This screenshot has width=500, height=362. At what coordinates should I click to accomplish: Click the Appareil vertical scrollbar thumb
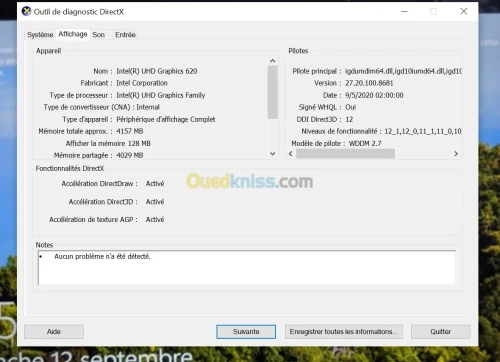coord(272,92)
